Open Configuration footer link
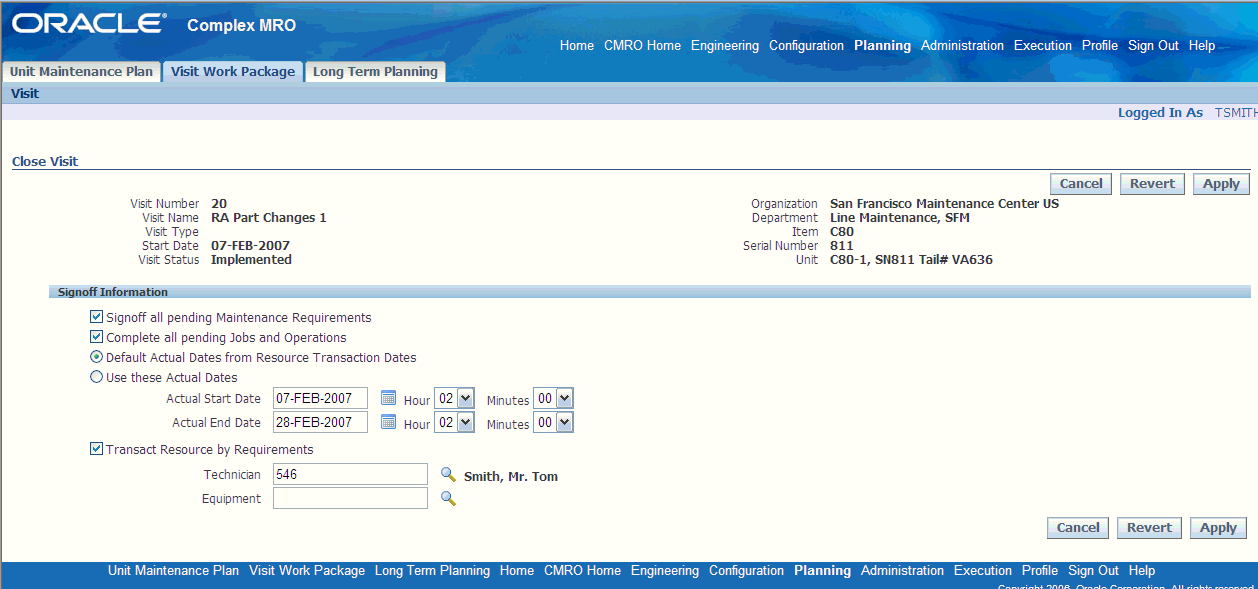Viewport: 1258px width, 589px height. coord(746,571)
